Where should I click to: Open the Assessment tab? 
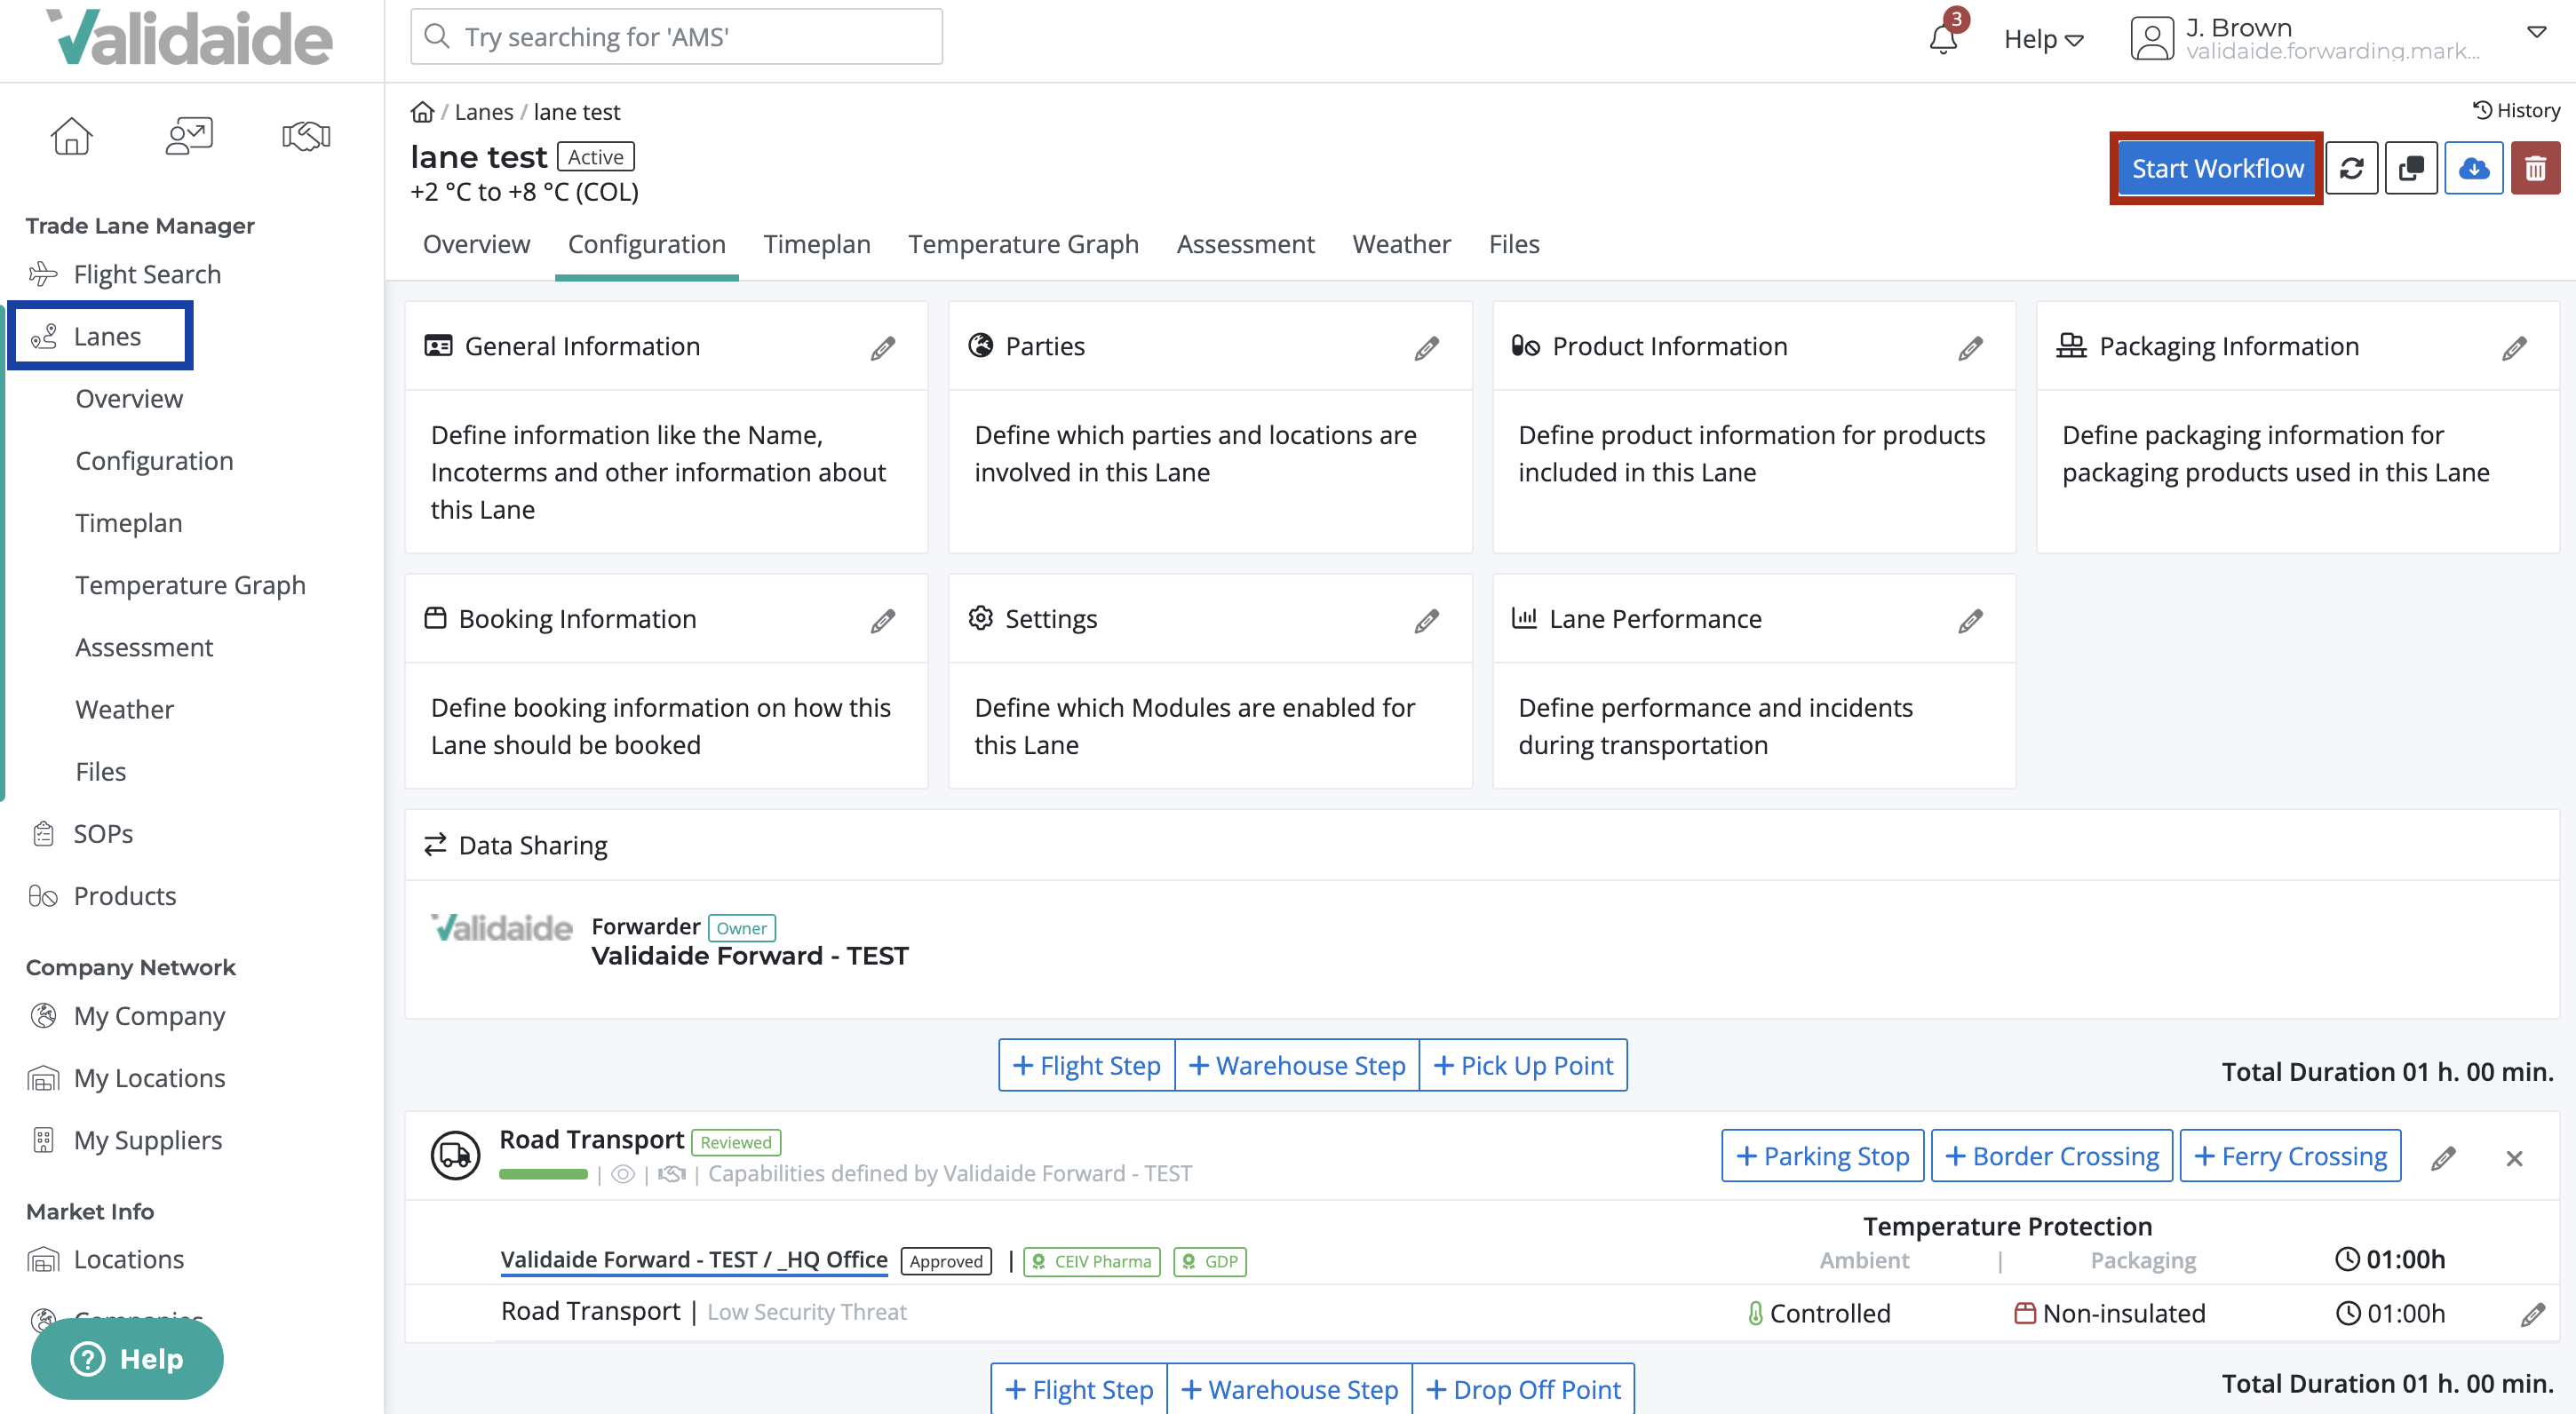(1245, 244)
